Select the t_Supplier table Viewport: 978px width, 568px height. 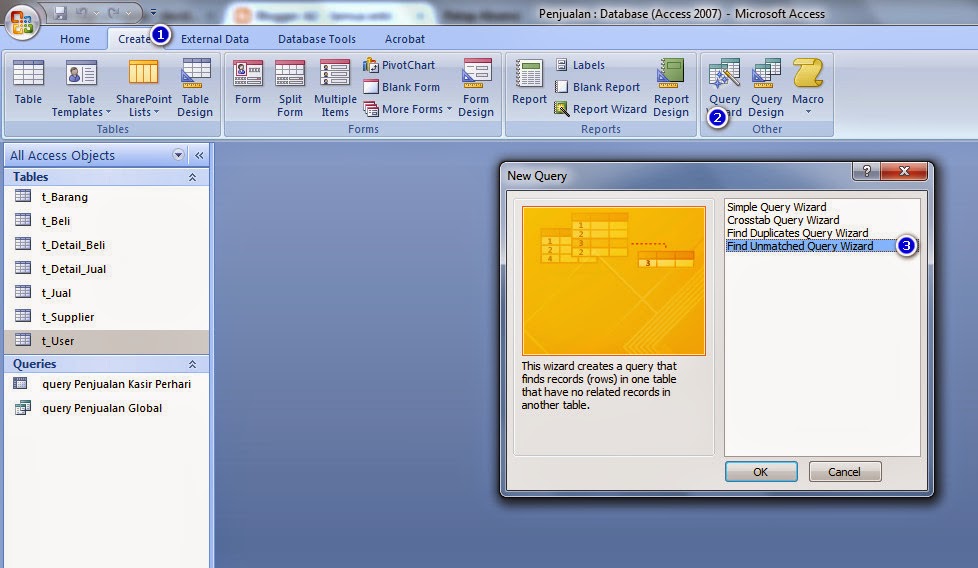pos(107,317)
